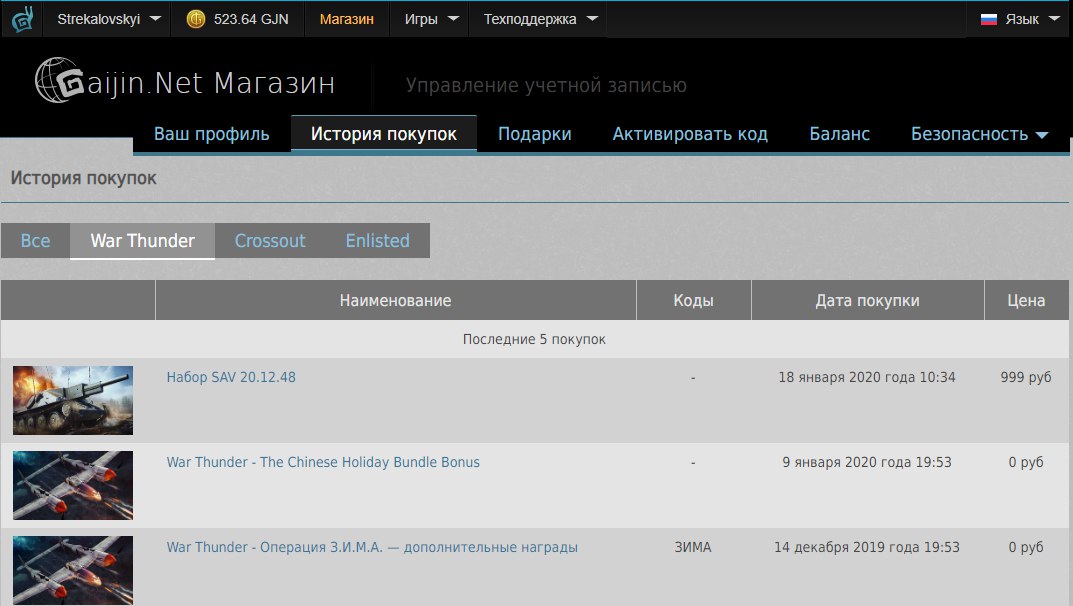The height and width of the screenshot is (606, 1073).
Task: Open the Набор SAV 20.12.48 link
Action: pos(231,378)
